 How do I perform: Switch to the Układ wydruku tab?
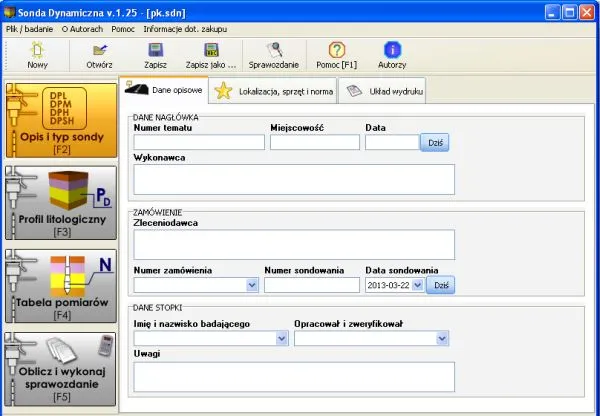381,91
